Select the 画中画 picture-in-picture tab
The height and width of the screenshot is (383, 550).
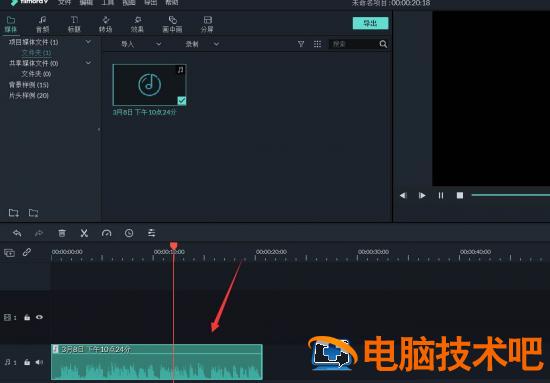point(172,25)
